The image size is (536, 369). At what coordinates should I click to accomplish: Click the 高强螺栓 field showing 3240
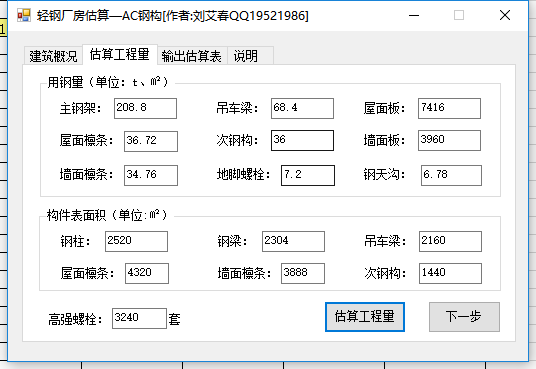click(x=139, y=318)
